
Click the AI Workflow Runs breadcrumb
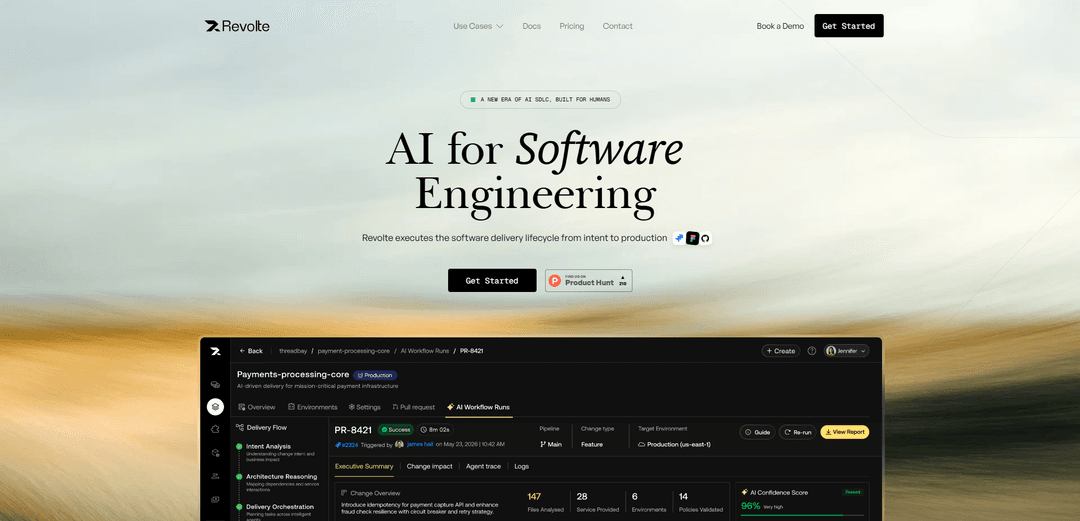[x=425, y=351]
